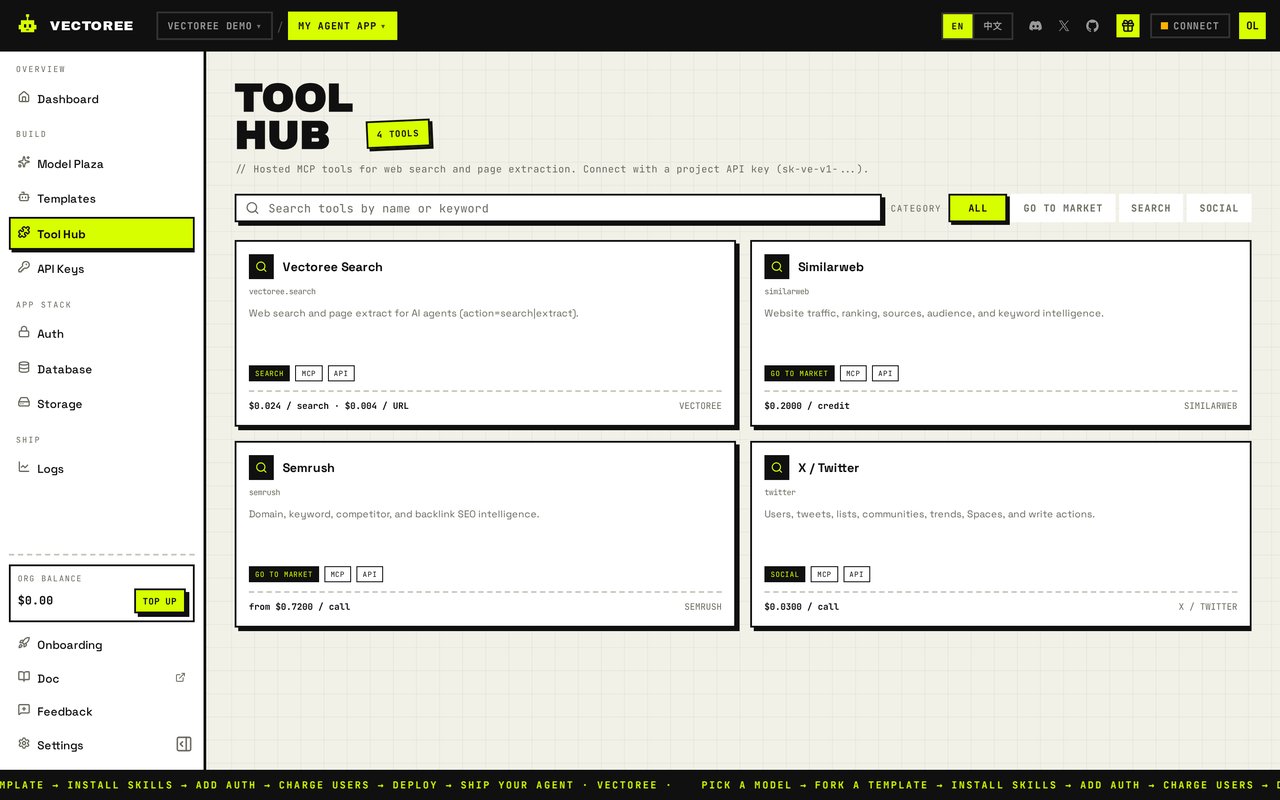Click the API tag on Similarweb card
The image size is (1280, 800).
[885, 373]
